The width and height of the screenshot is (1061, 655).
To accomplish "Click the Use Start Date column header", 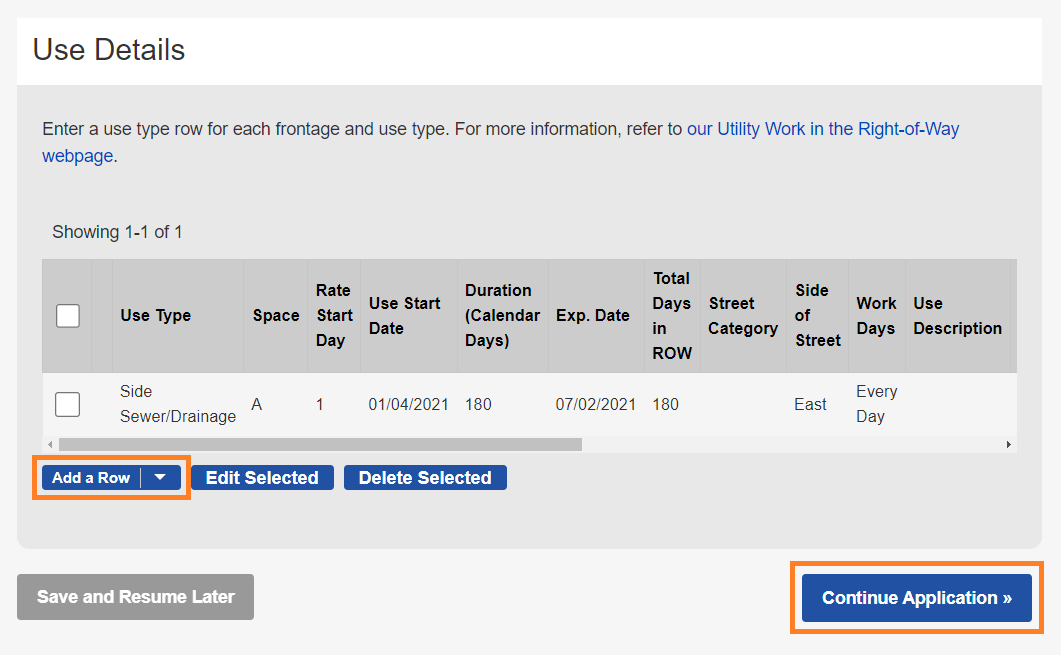I will pos(404,316).
